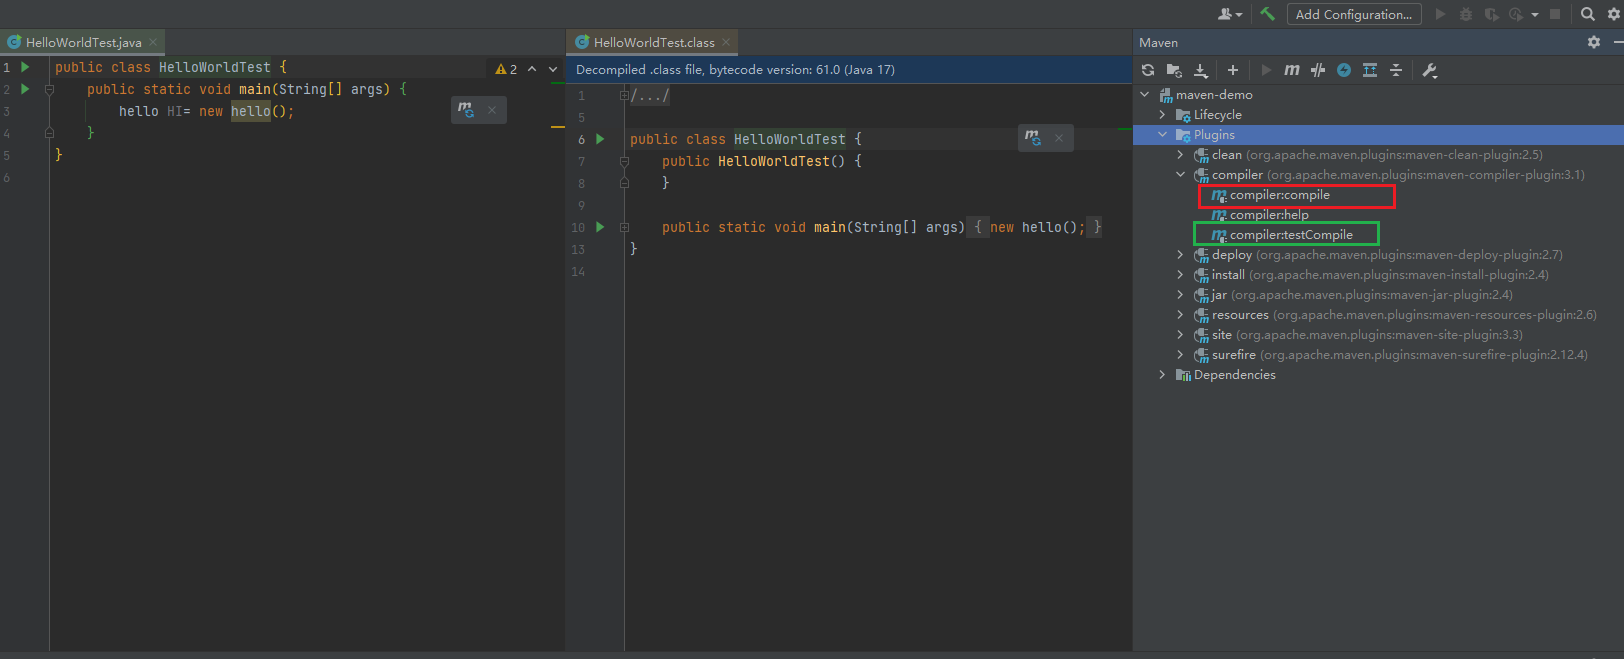Run class from line 6 gutter arrow in decompiled file

tap(600, 139)
